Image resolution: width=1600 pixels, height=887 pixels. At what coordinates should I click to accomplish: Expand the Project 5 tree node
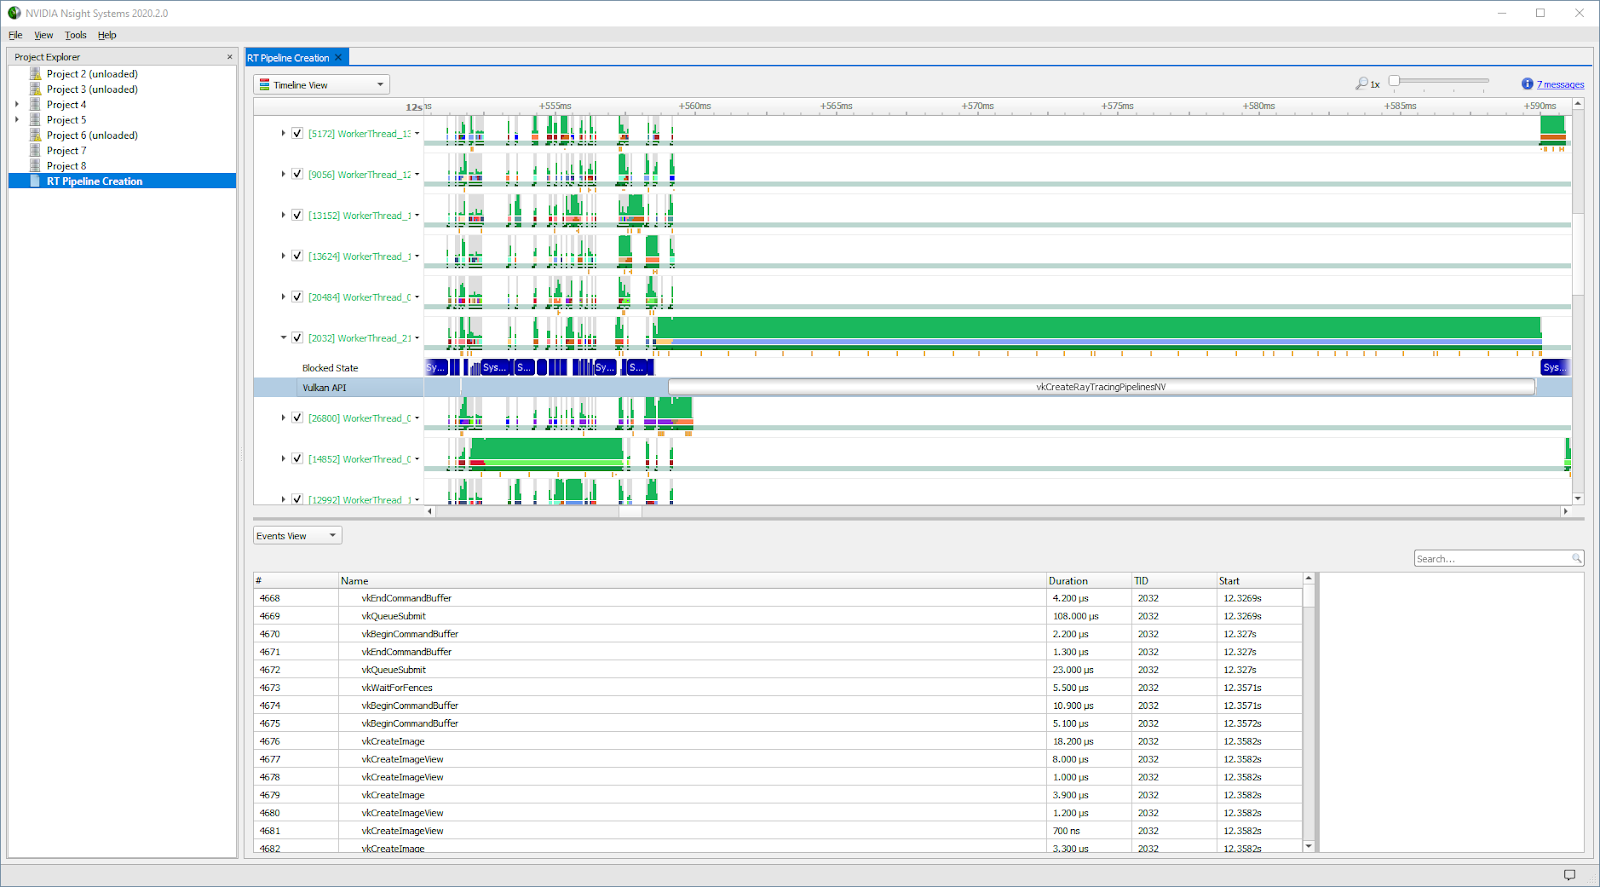tap(17, 120)
